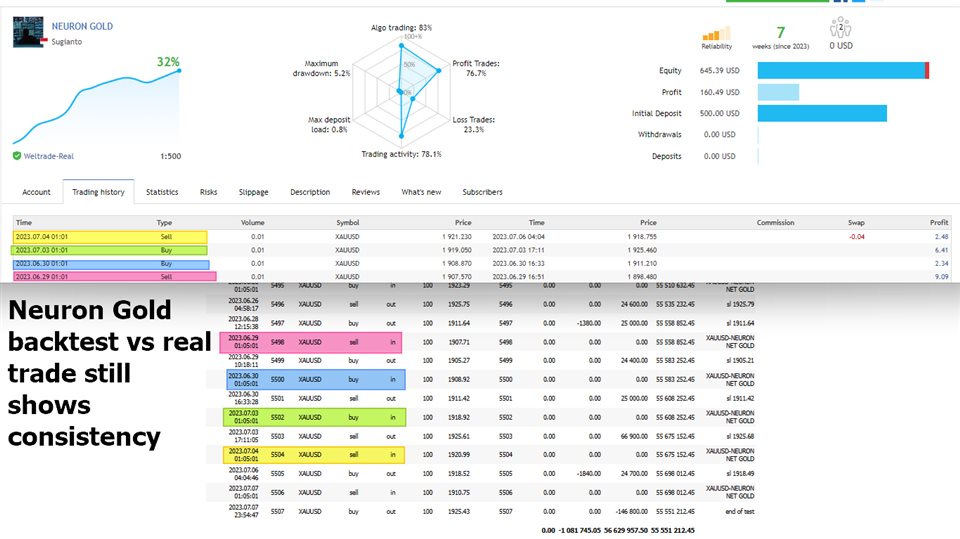Open the NEURON GOLD title link
Screen dimensions: 960x539
click(82, 26)
